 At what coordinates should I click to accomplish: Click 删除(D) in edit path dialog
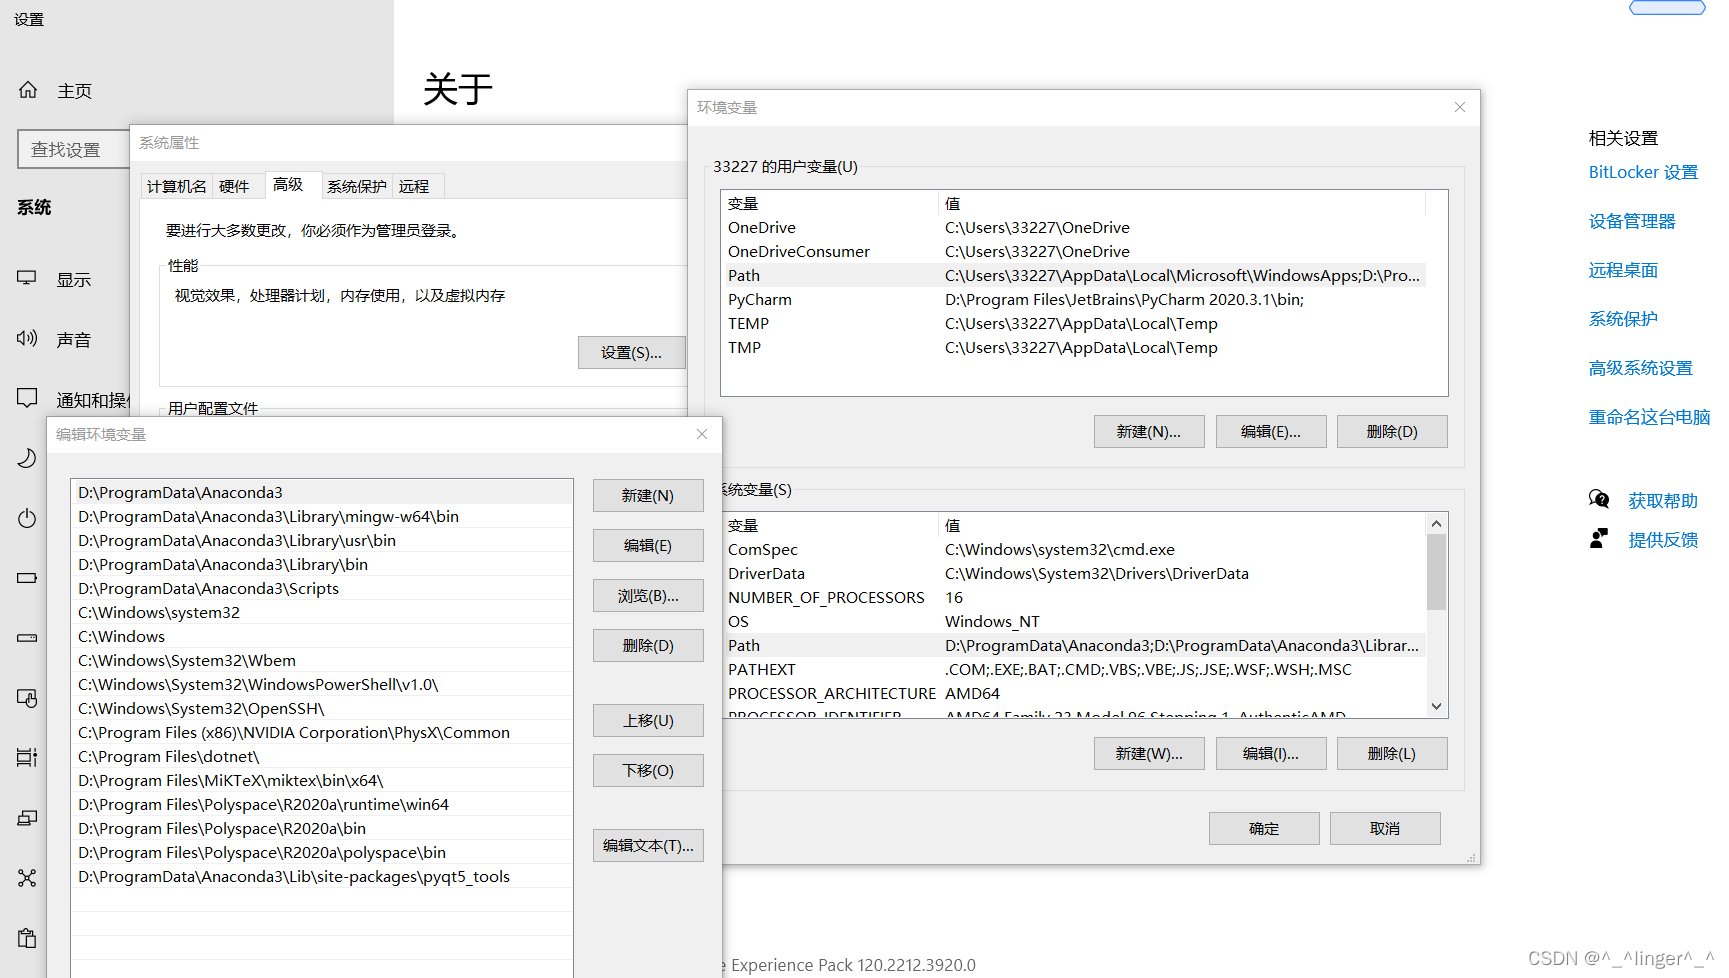pos(648,646)
